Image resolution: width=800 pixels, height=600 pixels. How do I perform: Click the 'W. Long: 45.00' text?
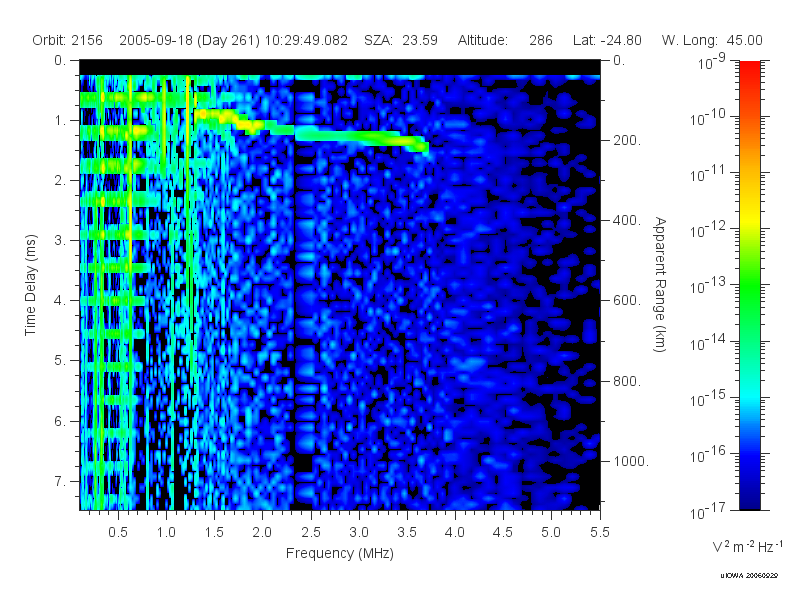pos(712,40)
